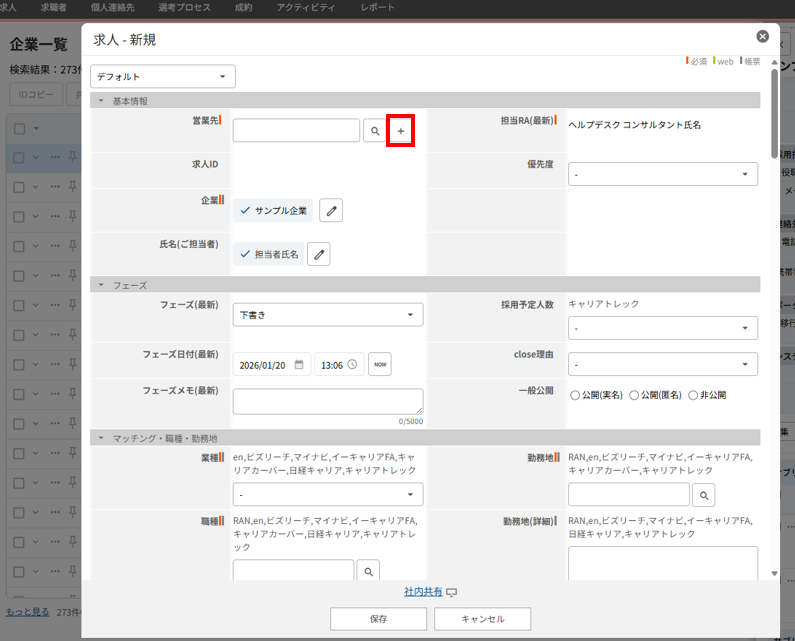Click search icon next to 職種 field

(x=369, y=570)
